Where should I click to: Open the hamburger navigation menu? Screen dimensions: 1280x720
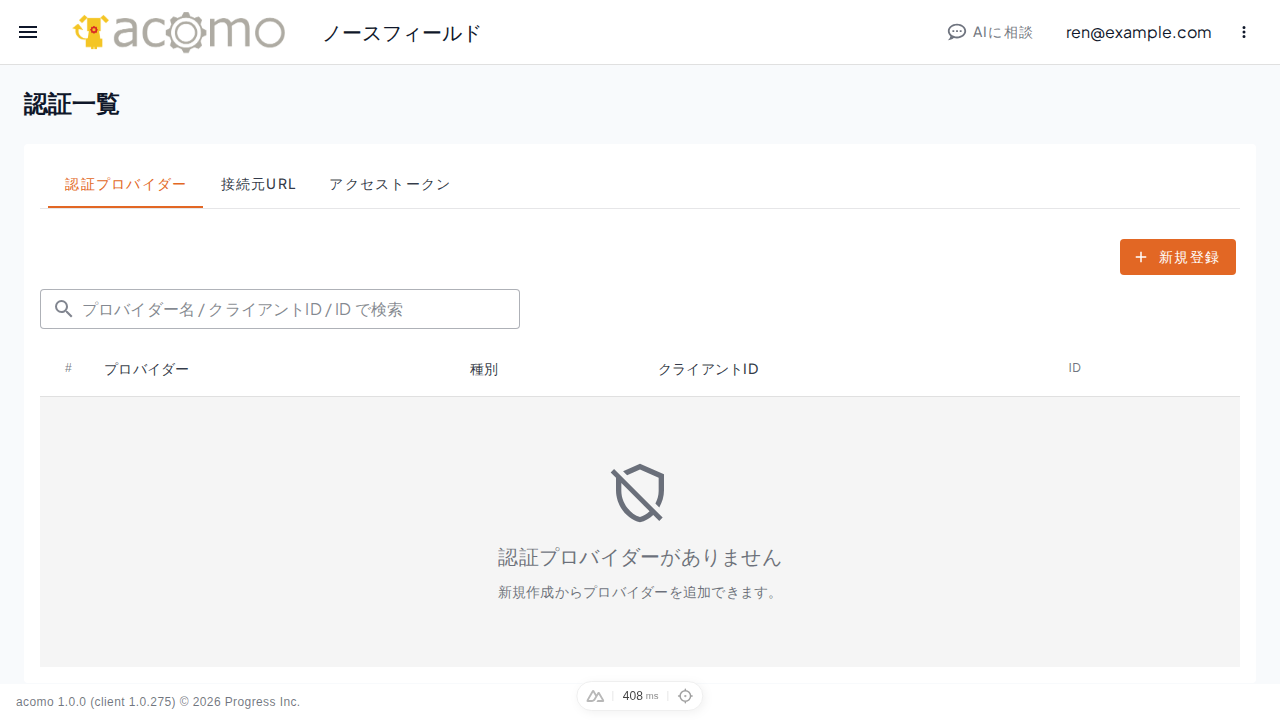pyautogui.click(x=28, y=32)
